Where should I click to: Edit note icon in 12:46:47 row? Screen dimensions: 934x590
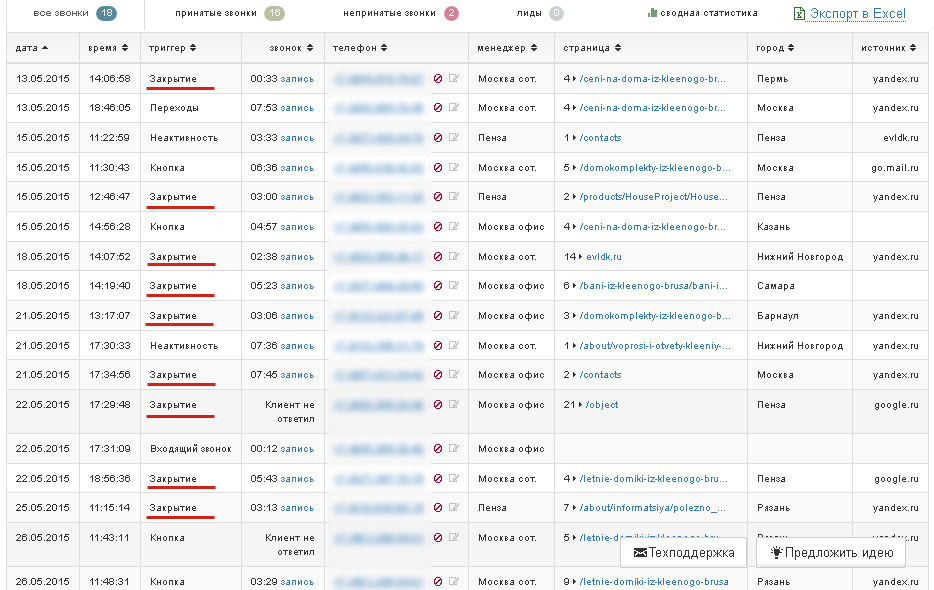point(454,196)
